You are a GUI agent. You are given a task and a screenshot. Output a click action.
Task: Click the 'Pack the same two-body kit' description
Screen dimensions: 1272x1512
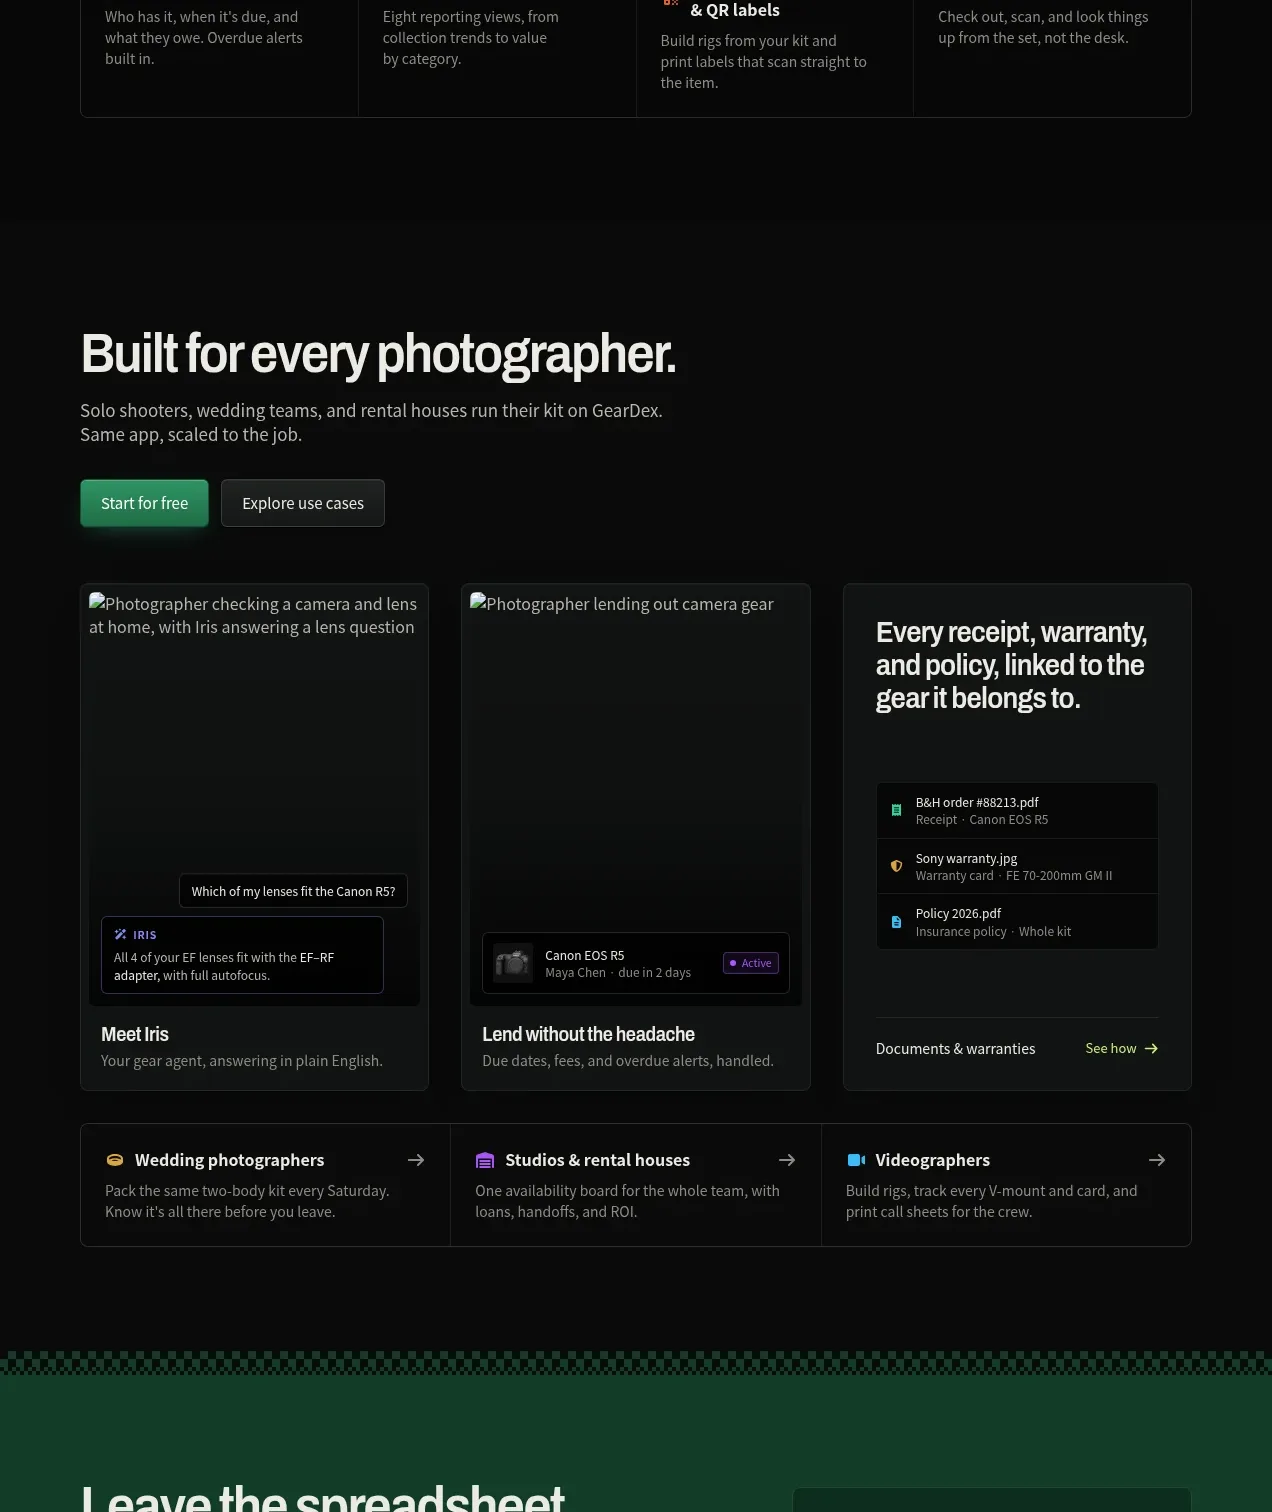point(247,1201)
